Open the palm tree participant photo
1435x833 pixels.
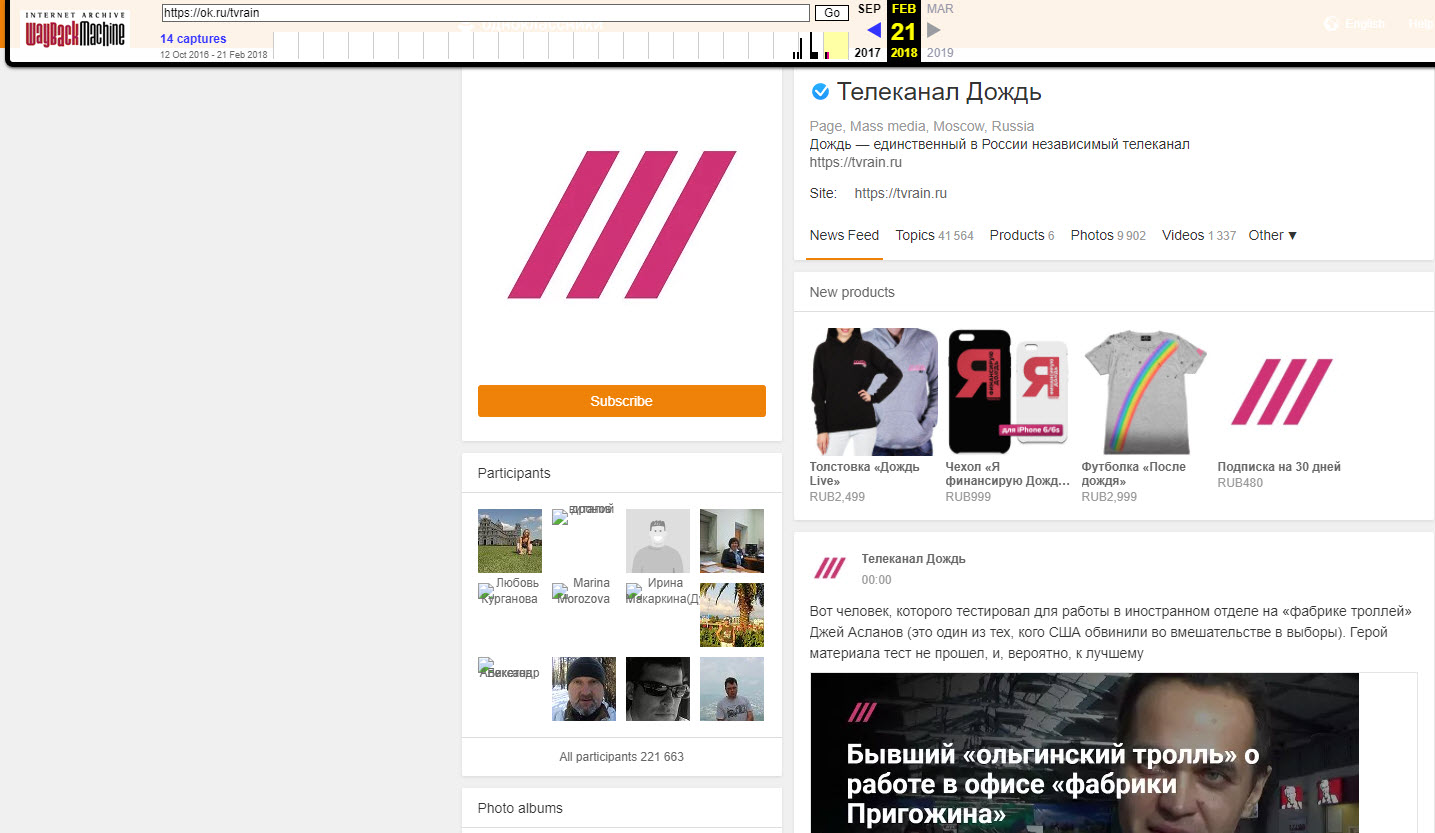pyautogui.click(x=732, y=615)
